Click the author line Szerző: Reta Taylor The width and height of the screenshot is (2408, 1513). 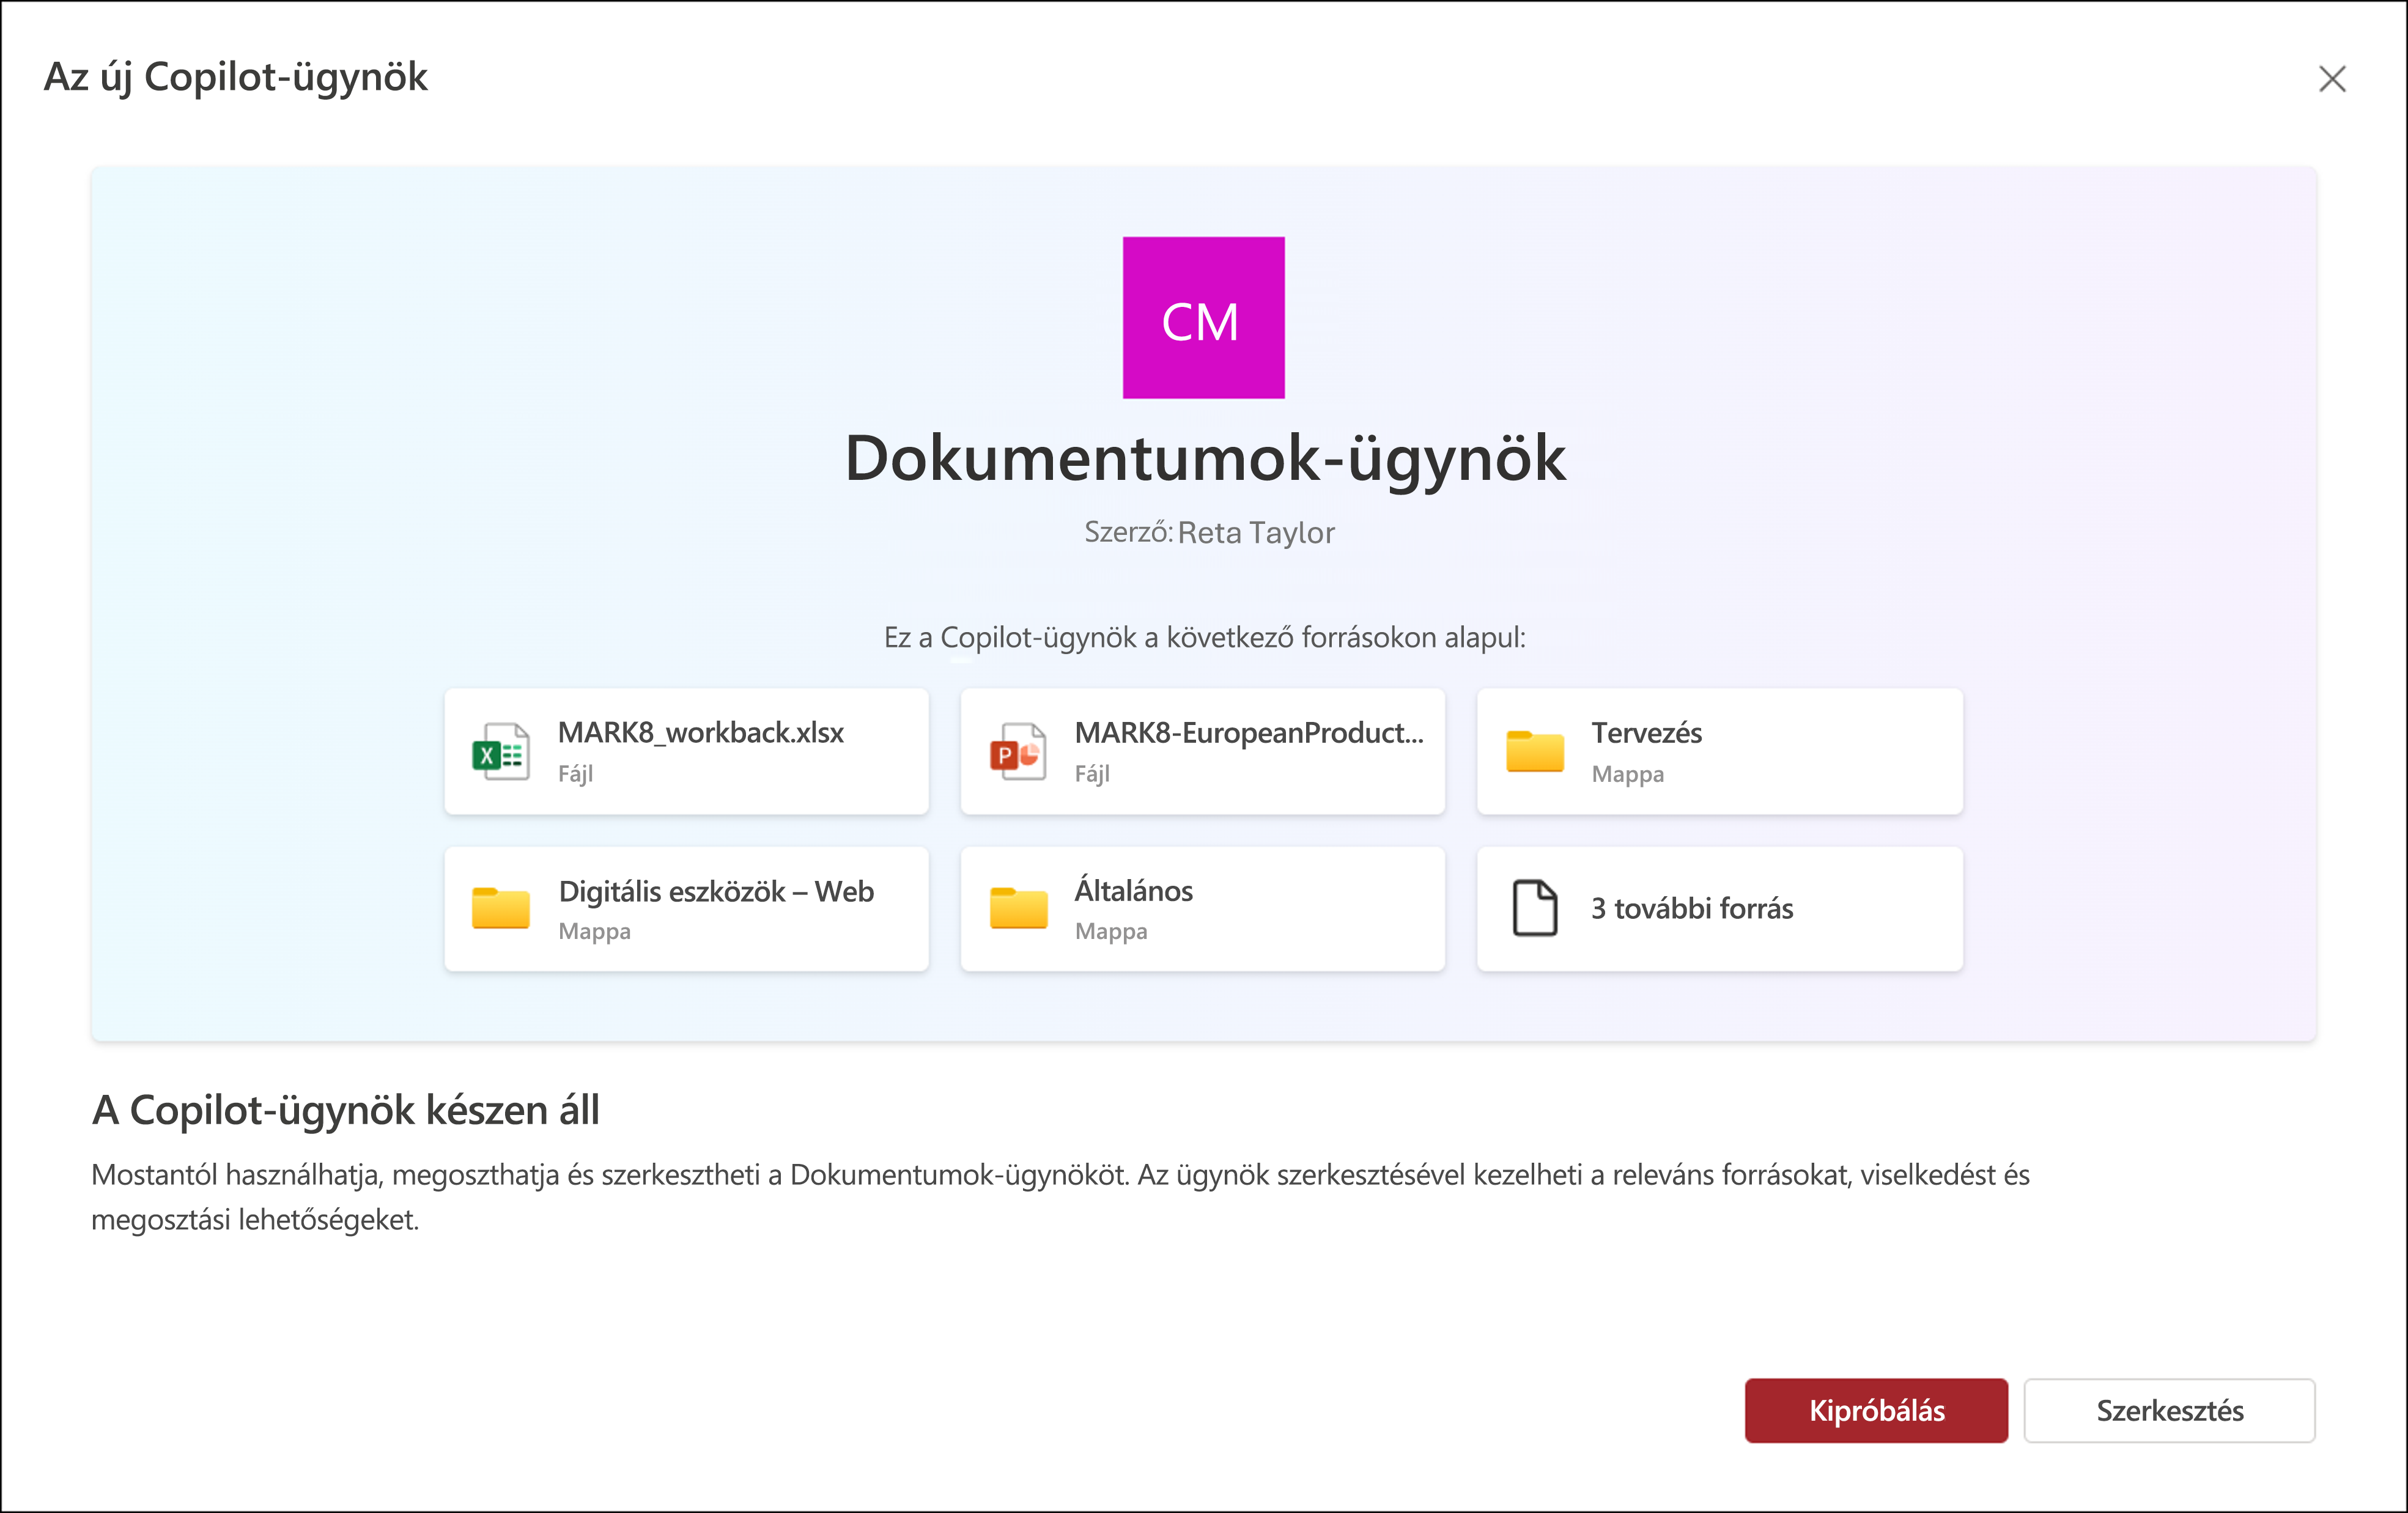tap(1209, 532)
